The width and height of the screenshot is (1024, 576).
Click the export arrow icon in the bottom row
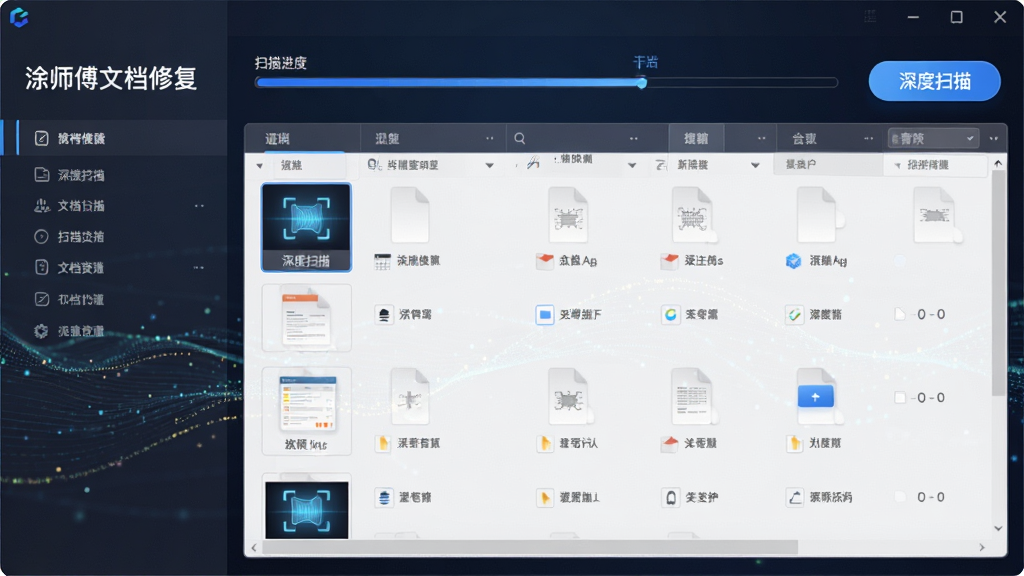pyautogui.click(x=794, y=498)
